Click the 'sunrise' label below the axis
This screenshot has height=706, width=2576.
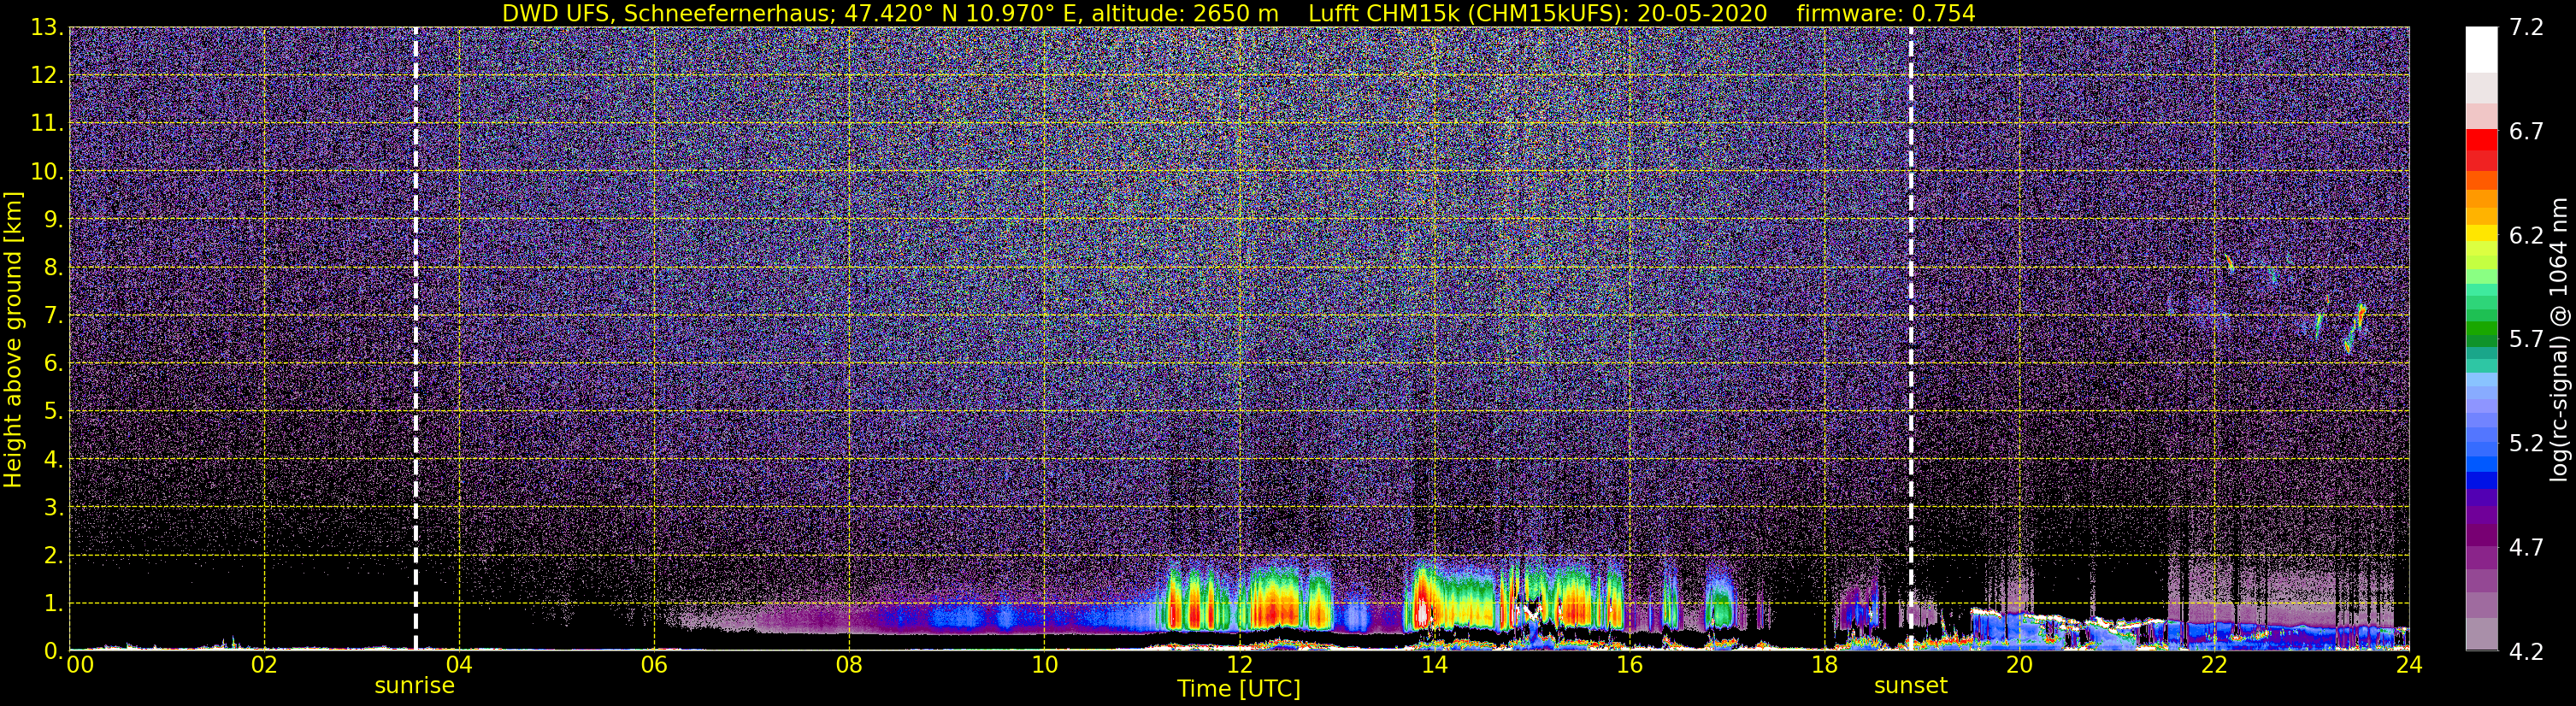tap(414, 686)
